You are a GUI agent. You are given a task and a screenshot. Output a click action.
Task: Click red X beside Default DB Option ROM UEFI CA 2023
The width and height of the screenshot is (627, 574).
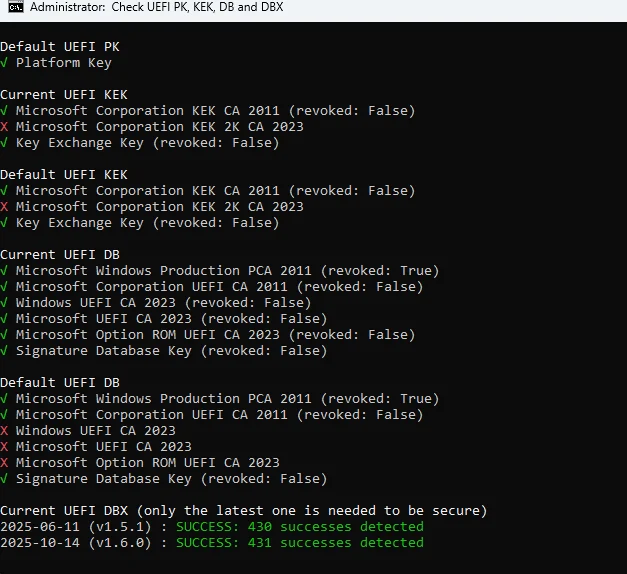(x=4, y=463)
